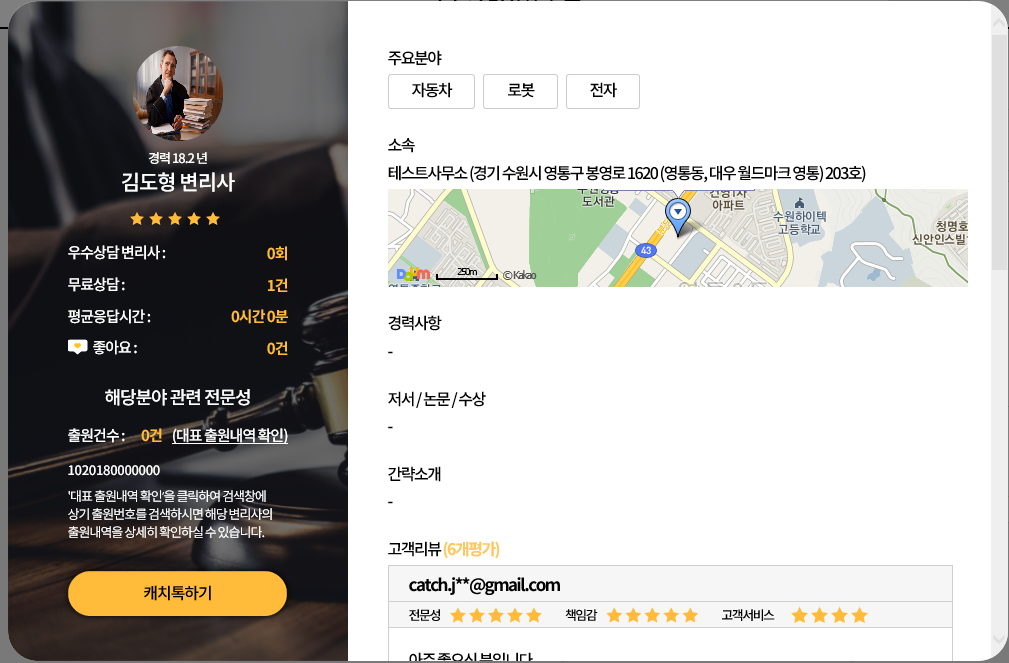Click the 6개평가 review count
The image size is (1009, 663).
471,549
